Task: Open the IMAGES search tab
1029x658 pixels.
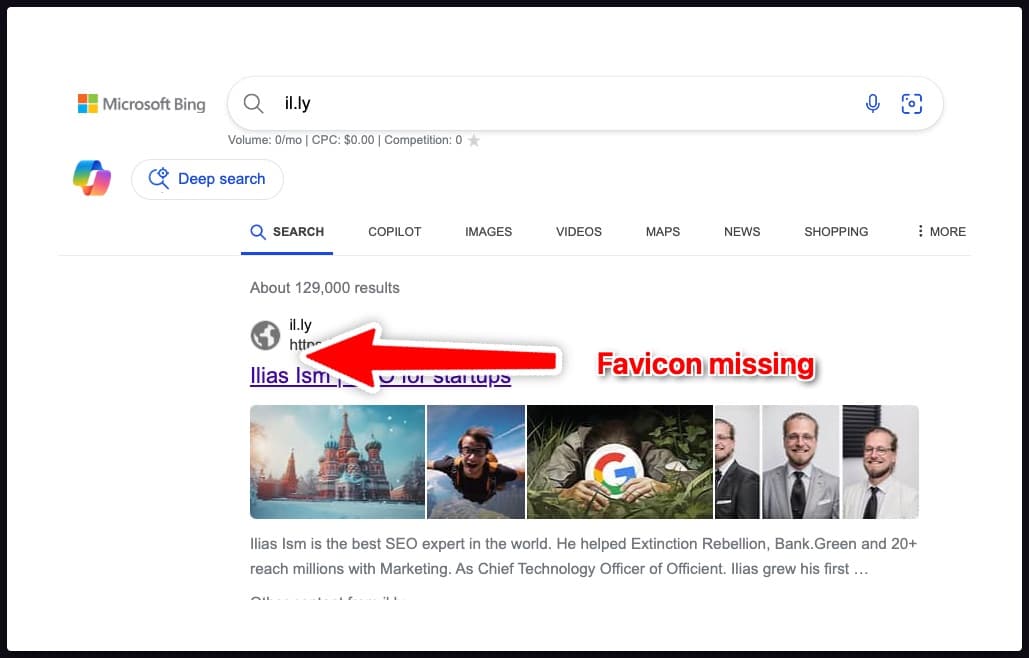Action: (x=488, y=231)
